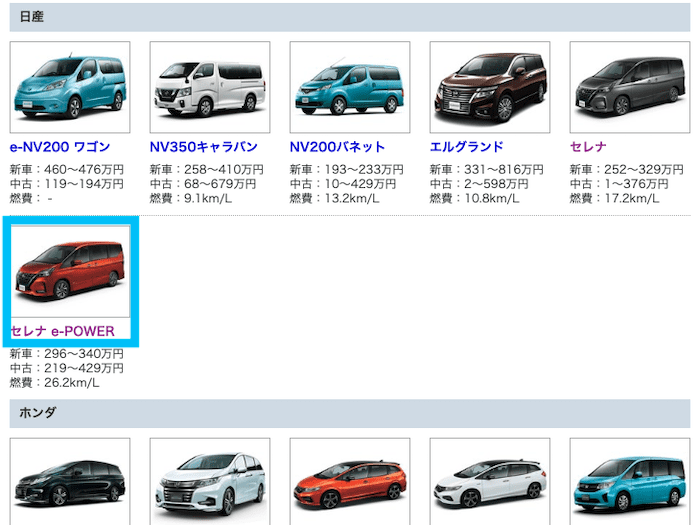Click the text 中古：1〜376万円
The width and height of the screenshot is (700, 525).
coord(619,184)
